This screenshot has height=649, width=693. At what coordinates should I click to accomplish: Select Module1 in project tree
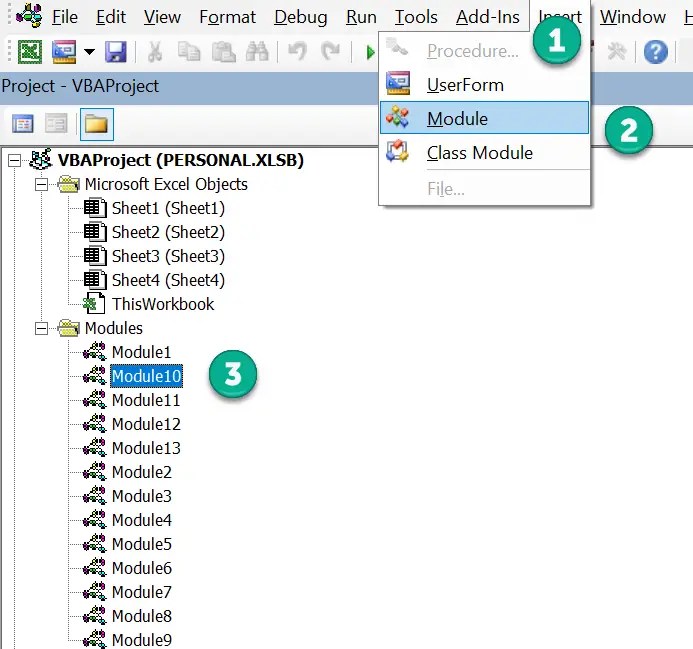(x=141, y=352)
